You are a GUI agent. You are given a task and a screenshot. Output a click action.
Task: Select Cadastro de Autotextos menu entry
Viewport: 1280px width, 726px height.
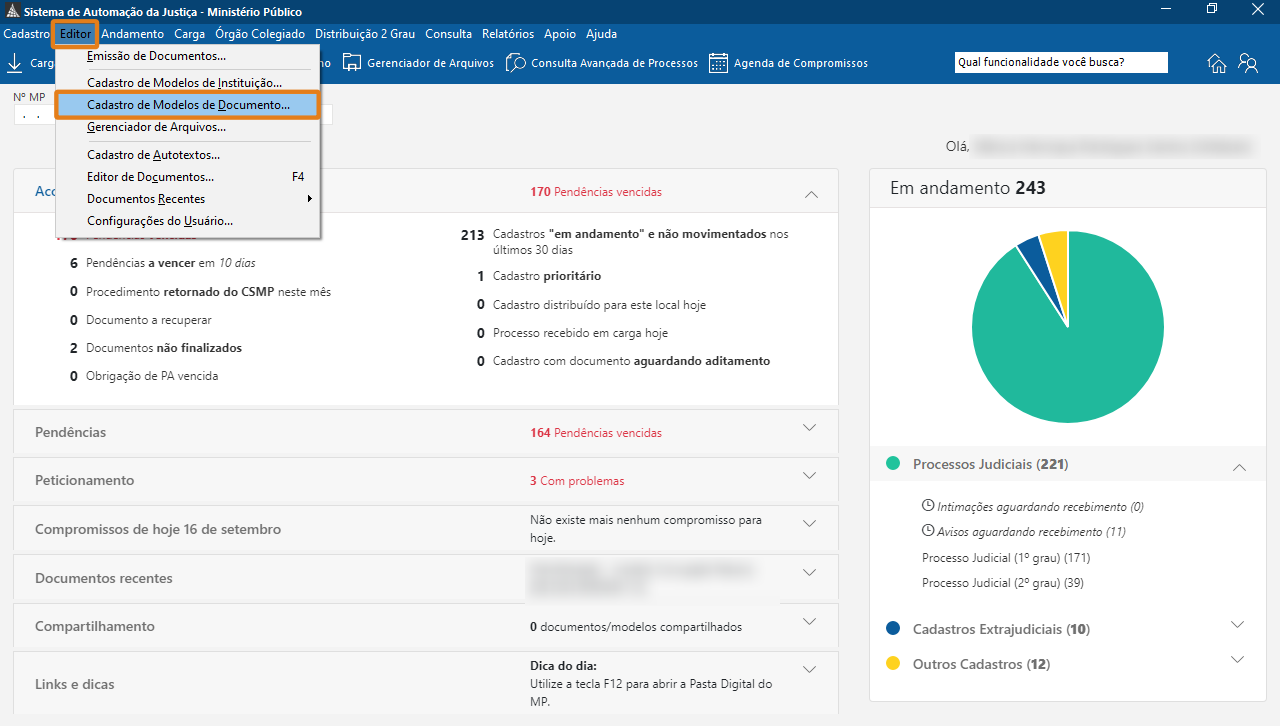[x=188, y=154]
